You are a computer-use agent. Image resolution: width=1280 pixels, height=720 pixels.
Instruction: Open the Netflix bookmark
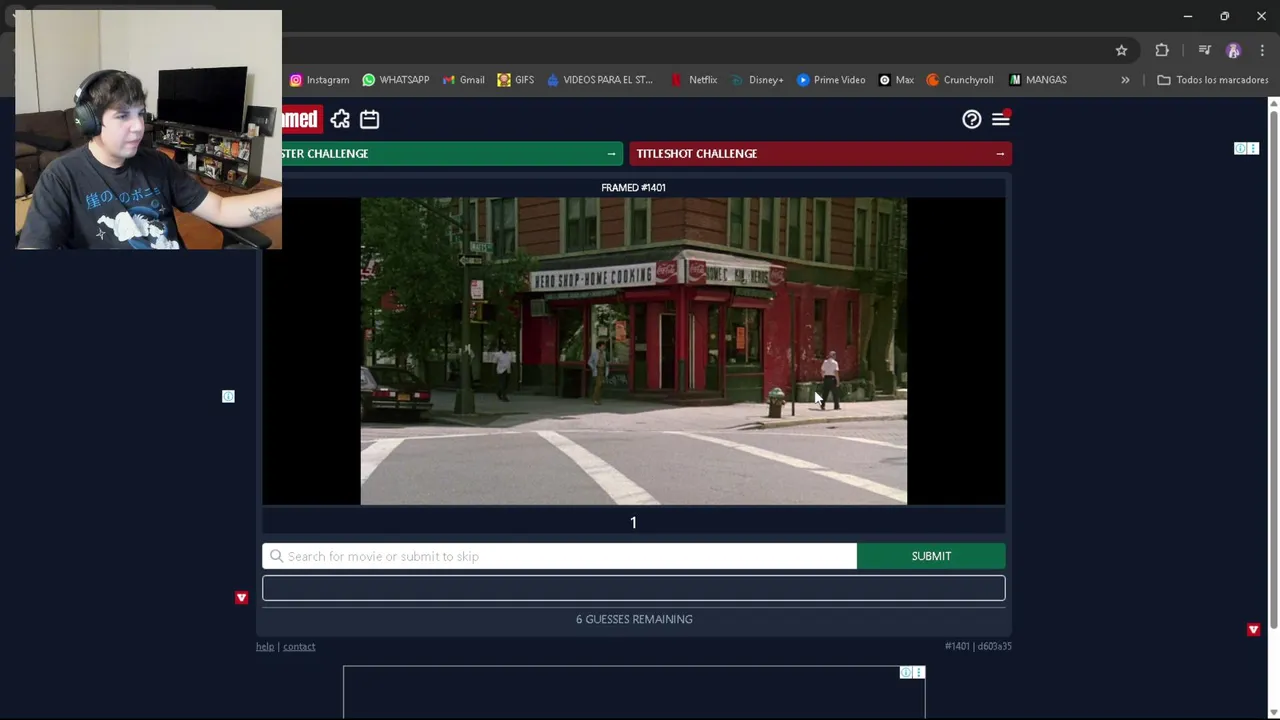point(693,80)
